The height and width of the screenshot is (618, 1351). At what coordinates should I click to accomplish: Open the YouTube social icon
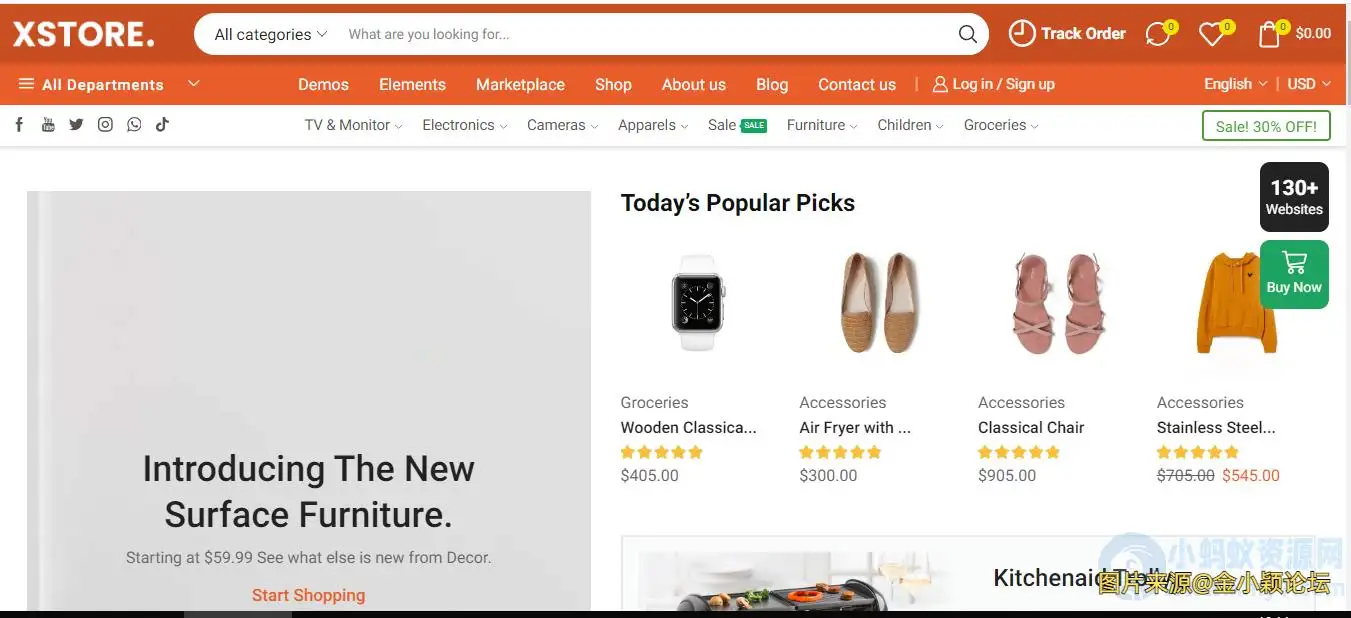[x=48, y=125]
